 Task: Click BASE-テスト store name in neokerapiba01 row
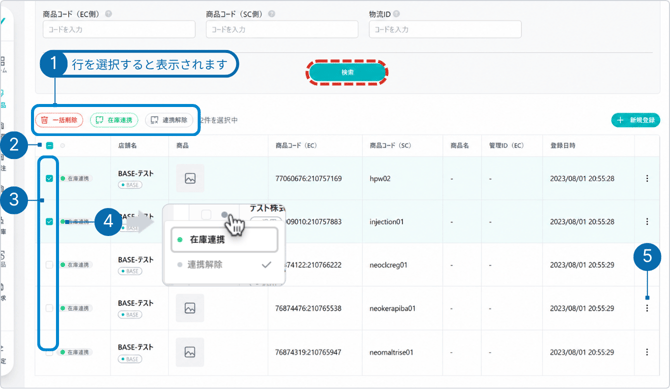coord(135,303)
